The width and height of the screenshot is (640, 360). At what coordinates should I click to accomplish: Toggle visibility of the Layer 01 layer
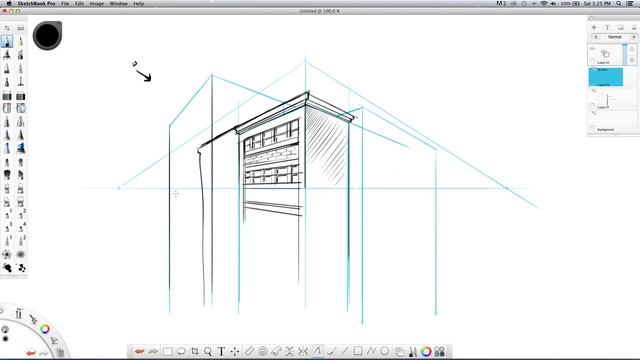pos(593,91)
